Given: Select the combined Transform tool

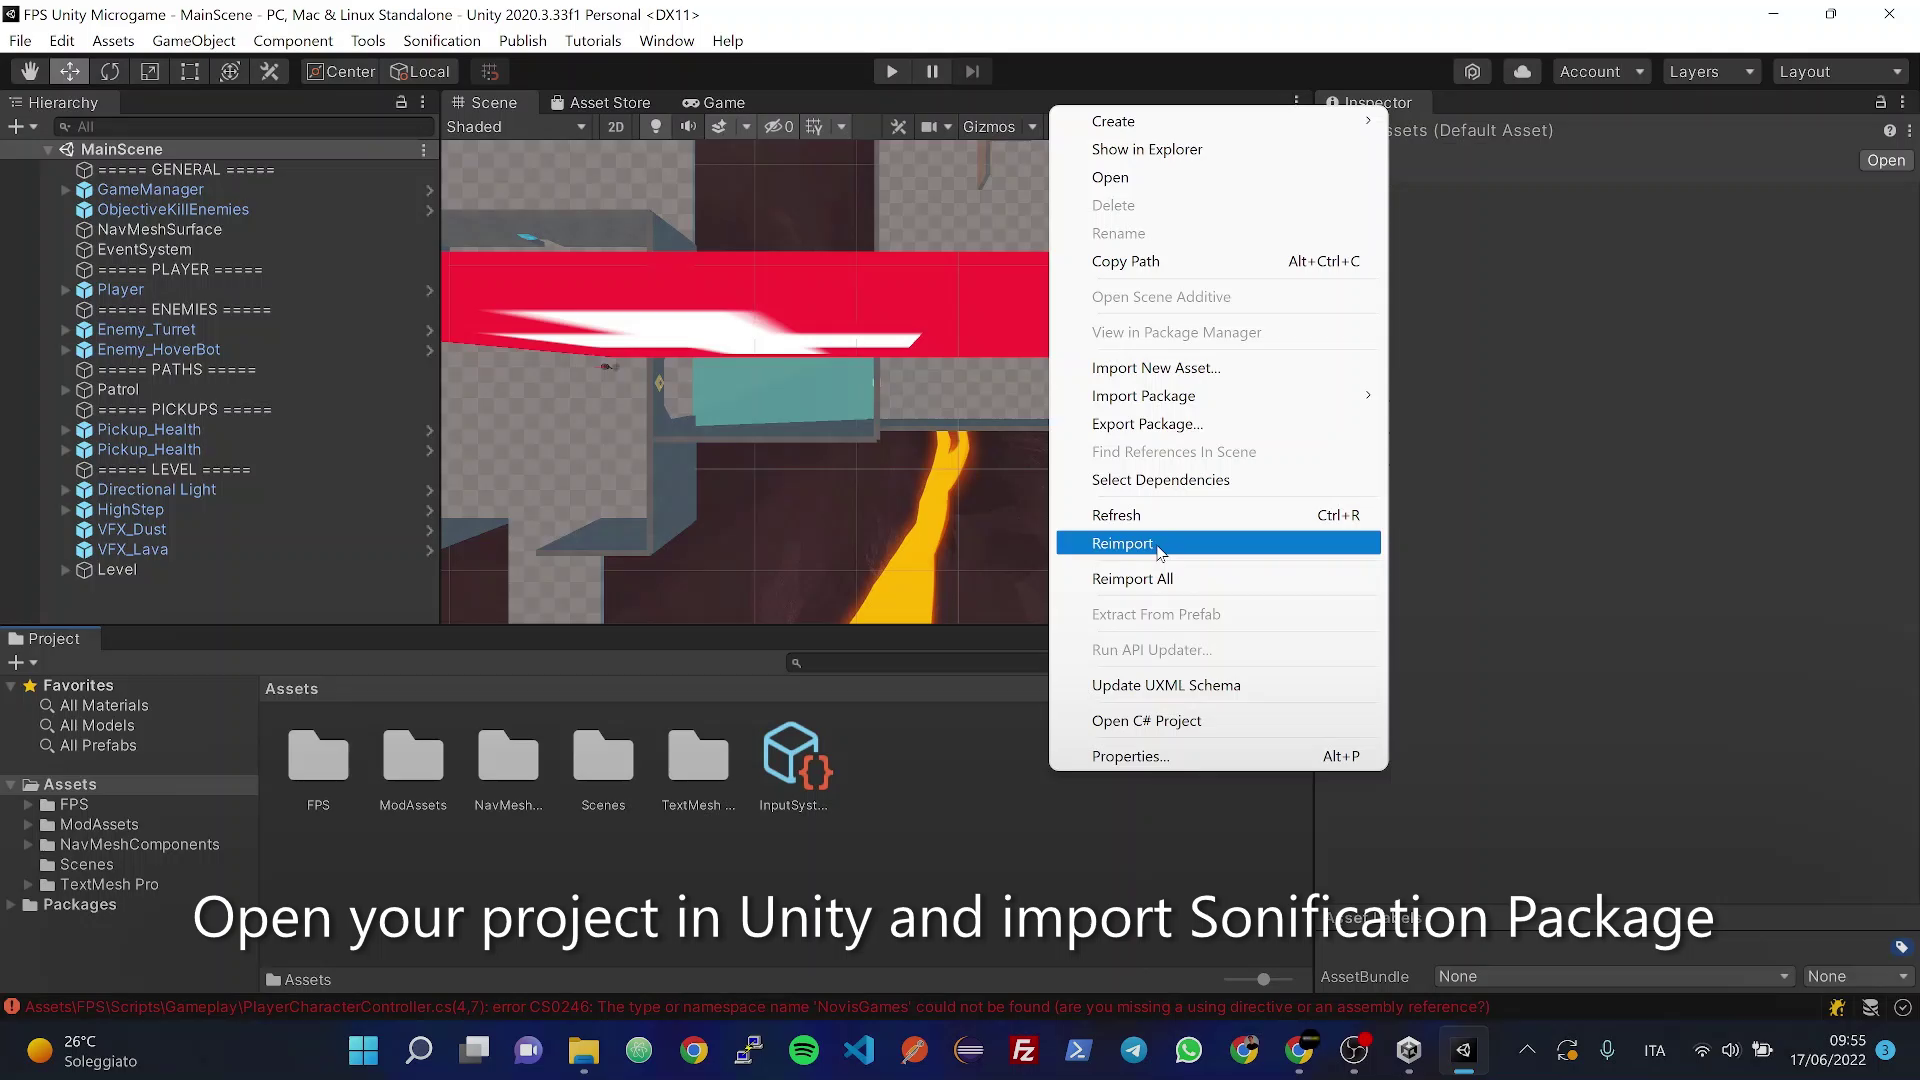Looking at the screenshot, I should (x=230, y=71).
